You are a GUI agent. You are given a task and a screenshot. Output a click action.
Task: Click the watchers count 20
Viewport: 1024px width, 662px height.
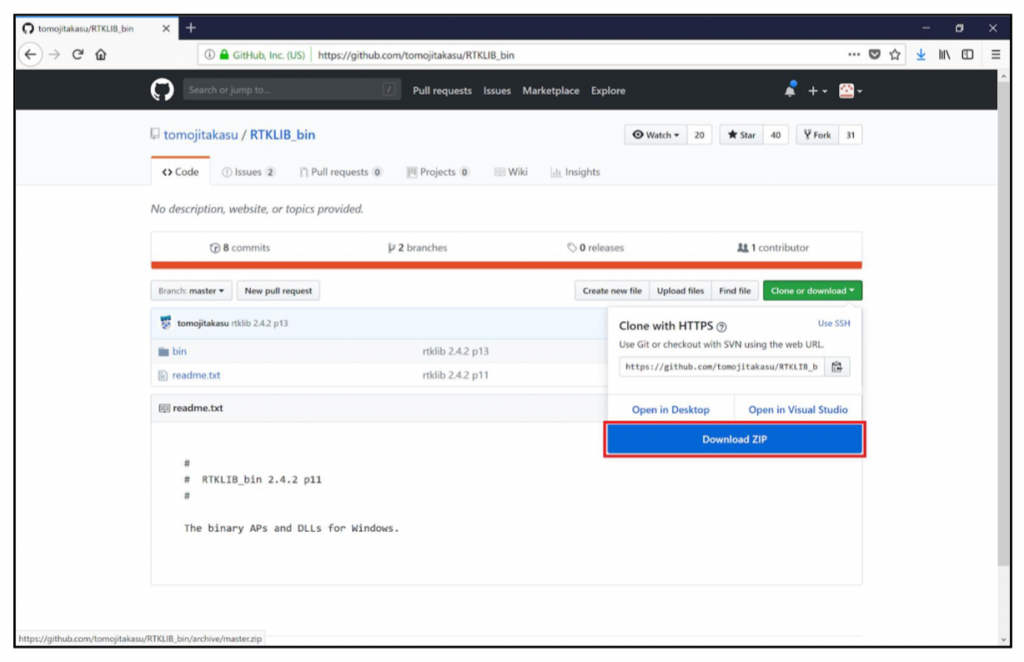699,135
